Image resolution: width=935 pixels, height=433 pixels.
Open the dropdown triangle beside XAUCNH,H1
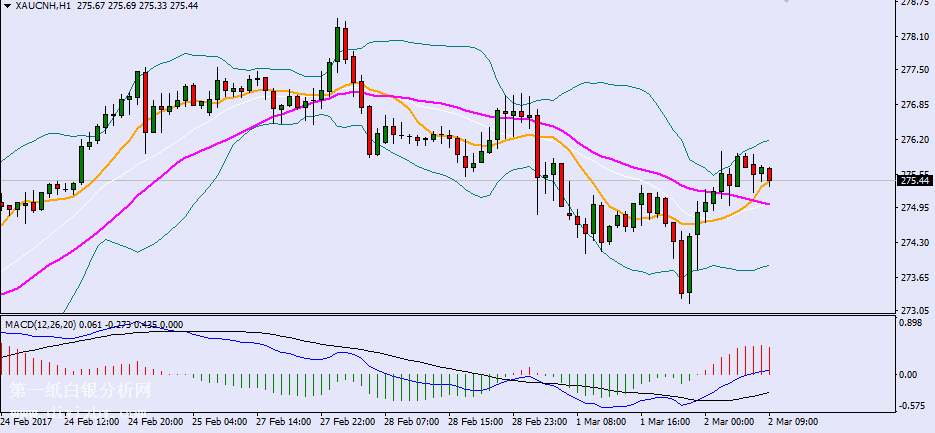click(7, 7)
